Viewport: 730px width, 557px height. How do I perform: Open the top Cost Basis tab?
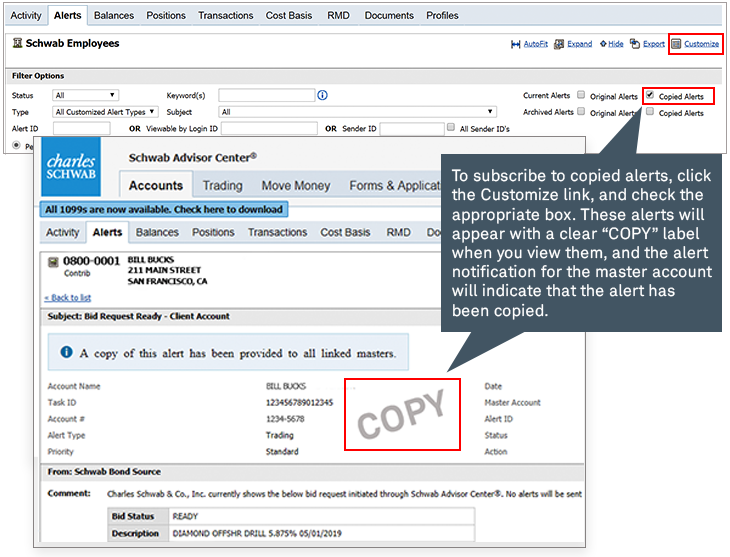[x=289, y=15]
